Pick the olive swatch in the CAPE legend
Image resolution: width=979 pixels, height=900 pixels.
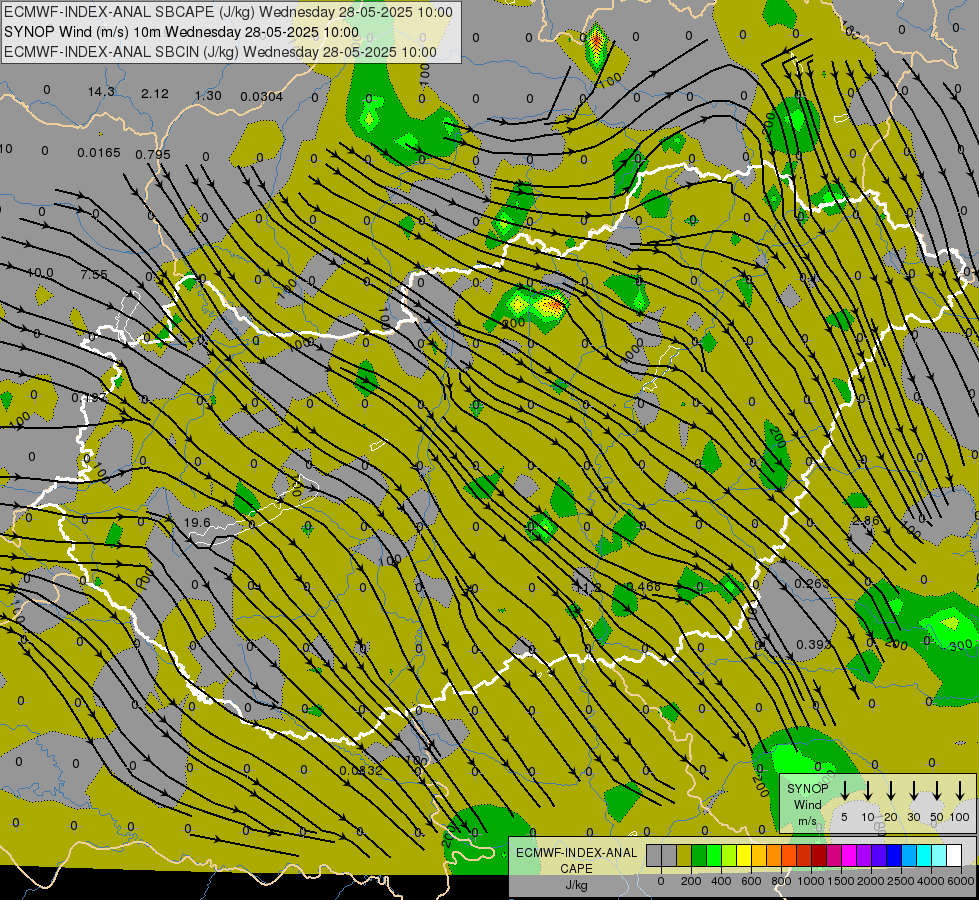point(684,855)
